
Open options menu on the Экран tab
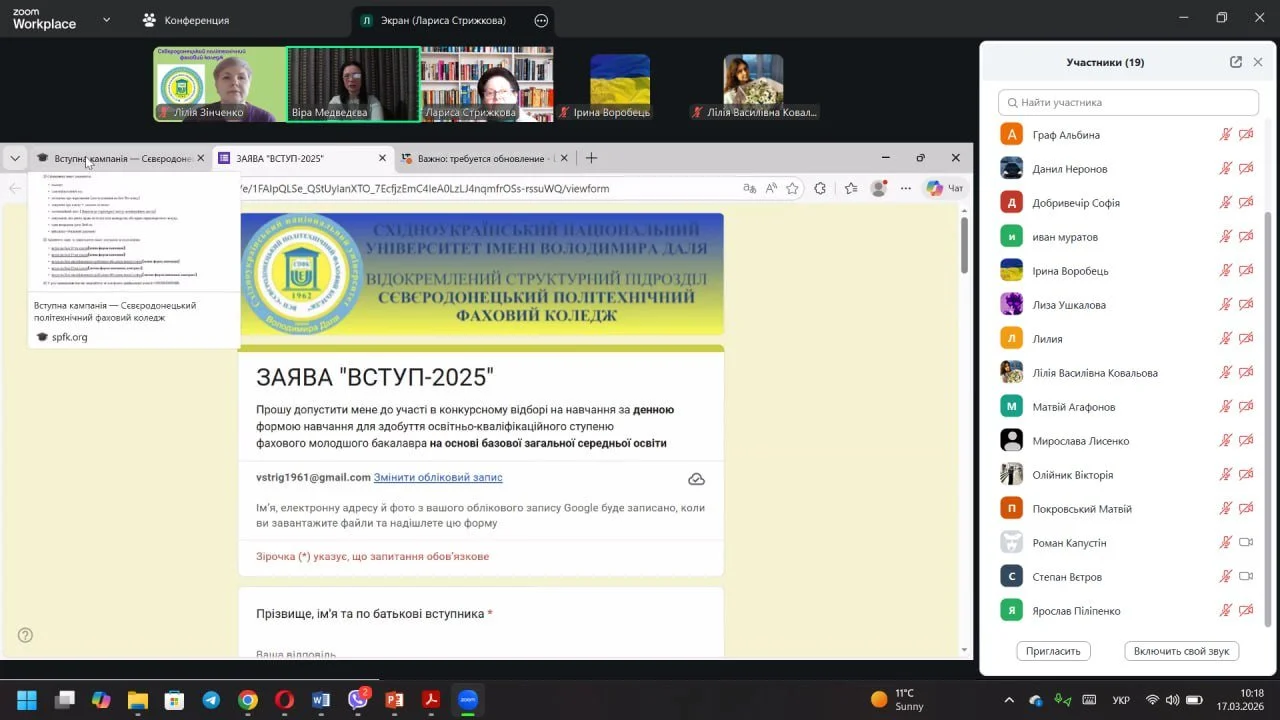[x=541, y=20]
